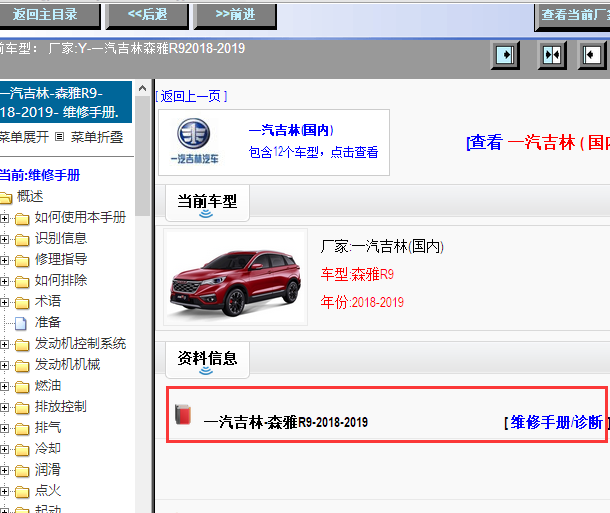Click the sidebar title 维修手册 header

point(66,103)
